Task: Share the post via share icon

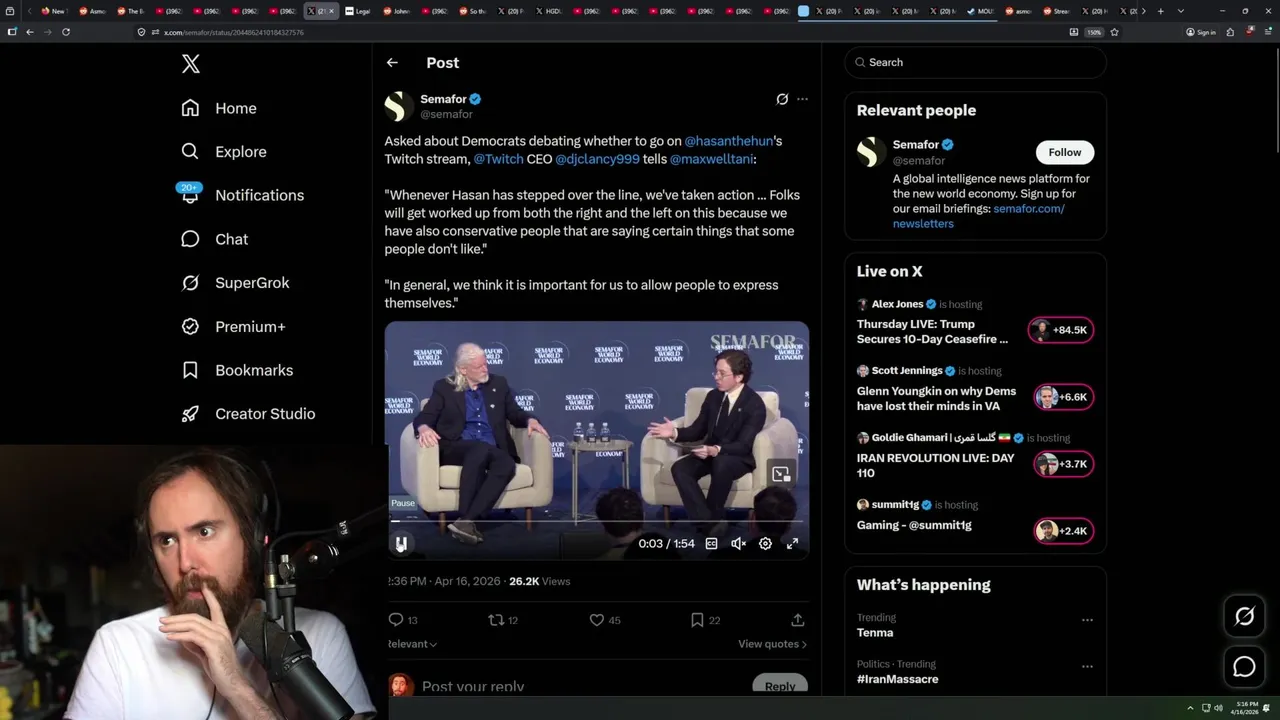Action: [x=797, y=620]
